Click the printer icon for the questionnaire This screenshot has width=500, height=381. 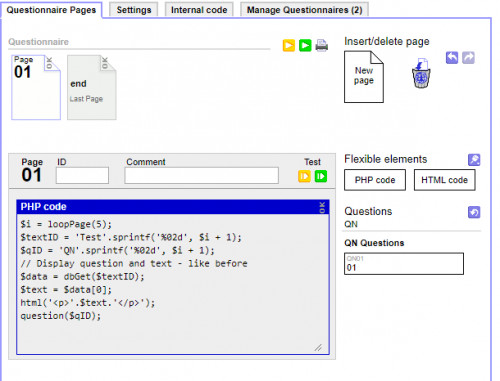[322, 45]
